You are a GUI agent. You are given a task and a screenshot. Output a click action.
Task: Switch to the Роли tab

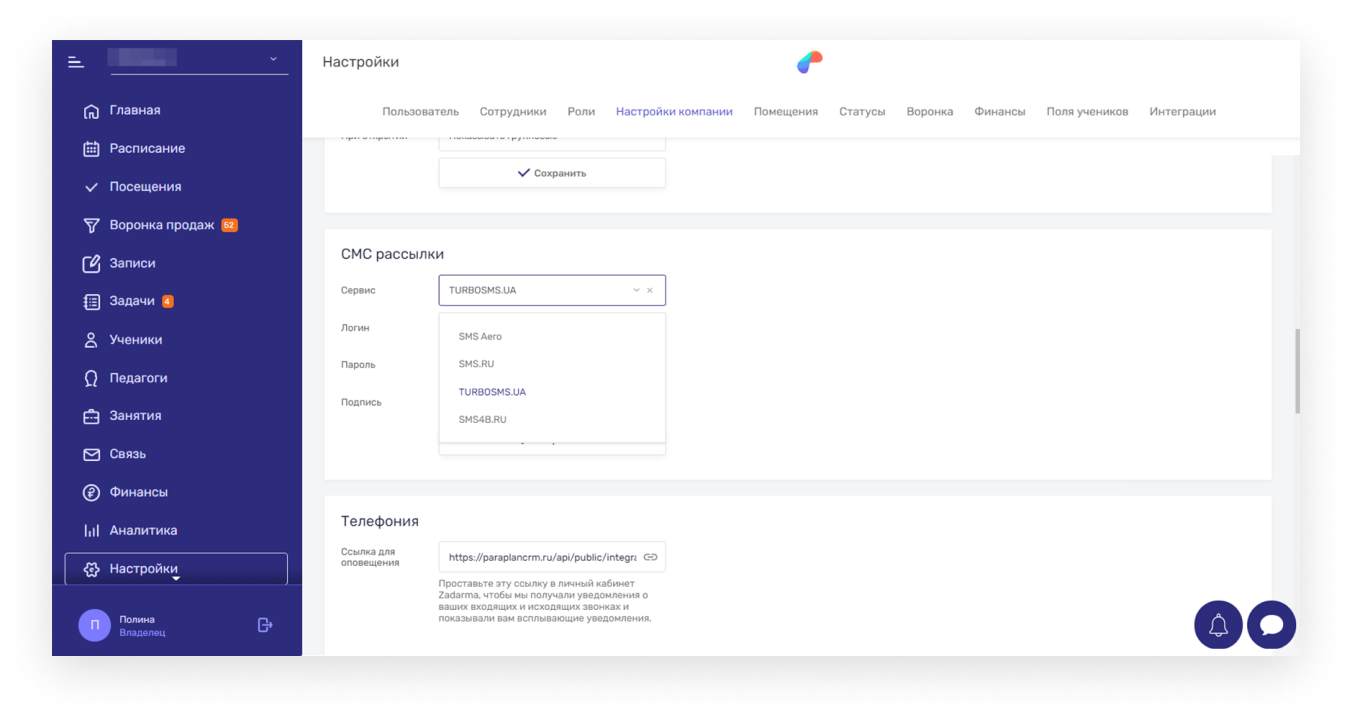581,112
